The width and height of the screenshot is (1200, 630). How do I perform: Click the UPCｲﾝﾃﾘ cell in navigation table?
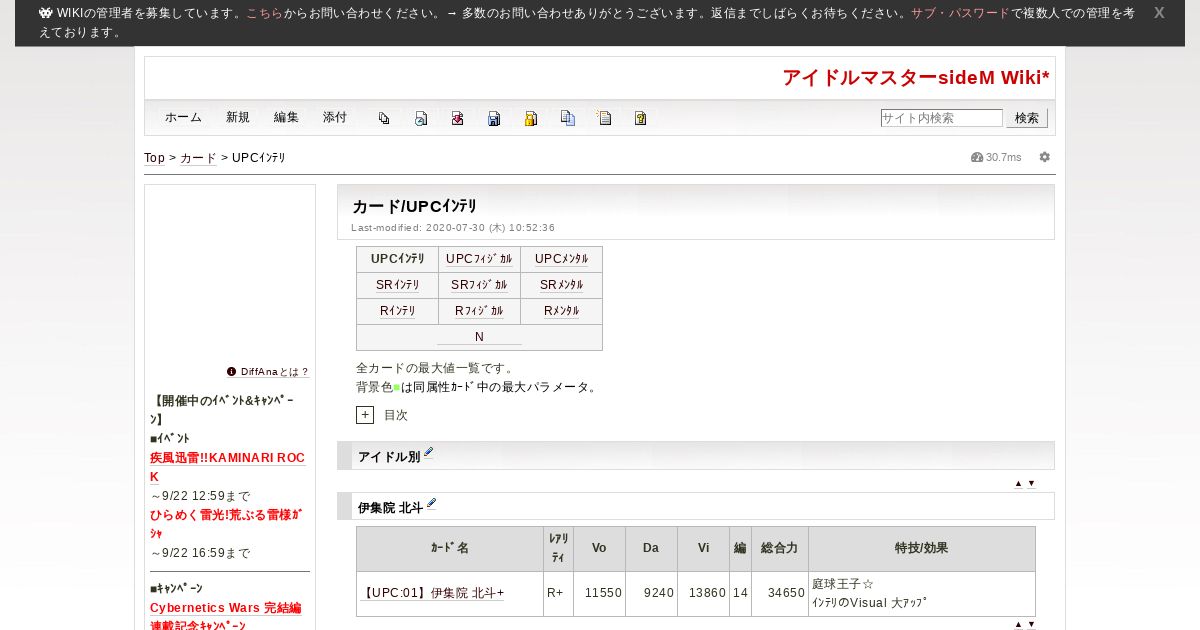tap(397, 259)
